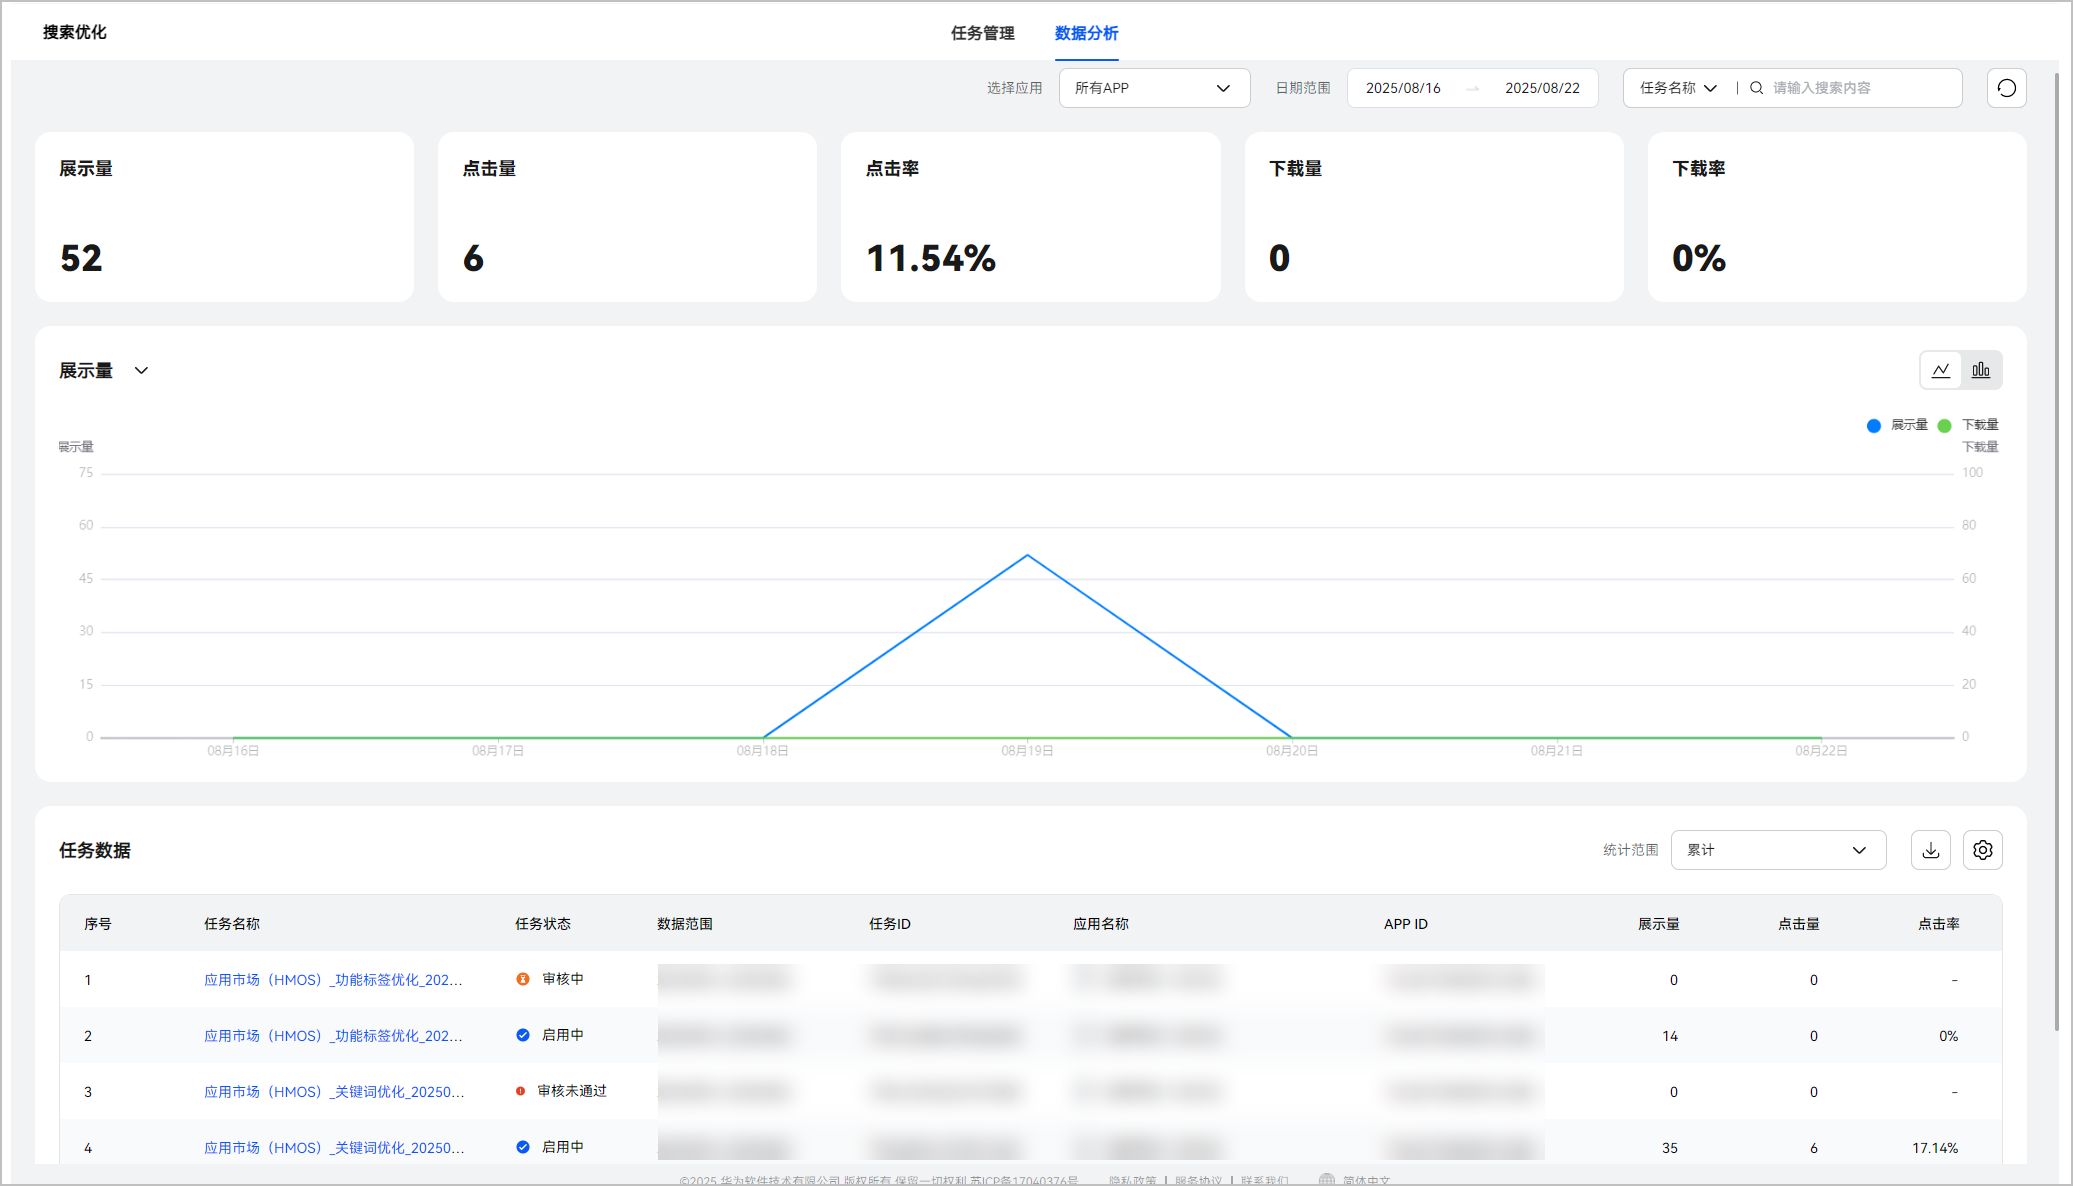This screenshot has height=1186, width=2073.
Task: Click the 08月19日 chart peak point
Action: pyautogui.click(x=1027, y=555)
